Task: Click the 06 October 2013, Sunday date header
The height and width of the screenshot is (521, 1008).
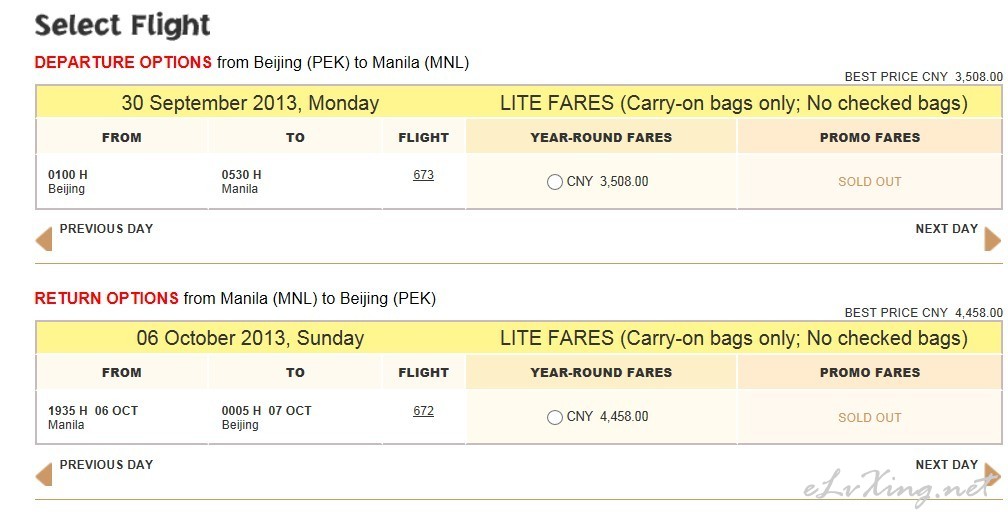Action: (250, 338)
